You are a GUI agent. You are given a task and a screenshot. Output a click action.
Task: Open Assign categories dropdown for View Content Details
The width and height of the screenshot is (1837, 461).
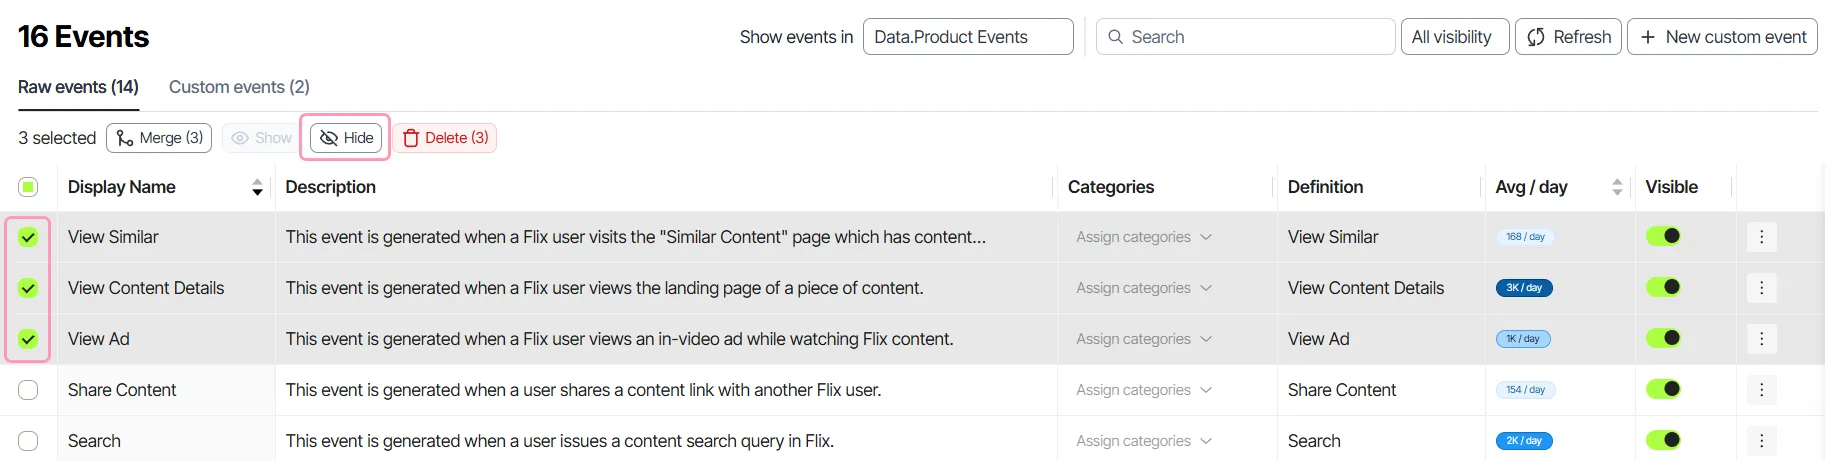[x=1144, y=288]
